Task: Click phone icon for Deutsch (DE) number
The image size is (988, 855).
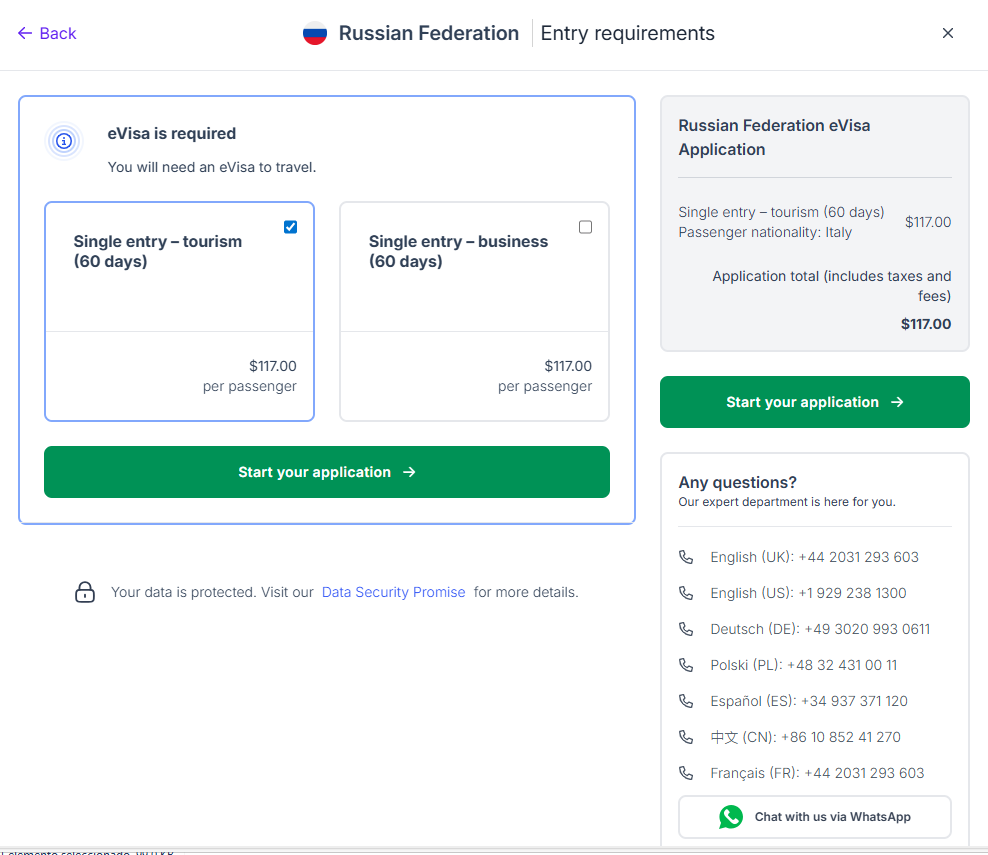Action: (x=686, y=629)
